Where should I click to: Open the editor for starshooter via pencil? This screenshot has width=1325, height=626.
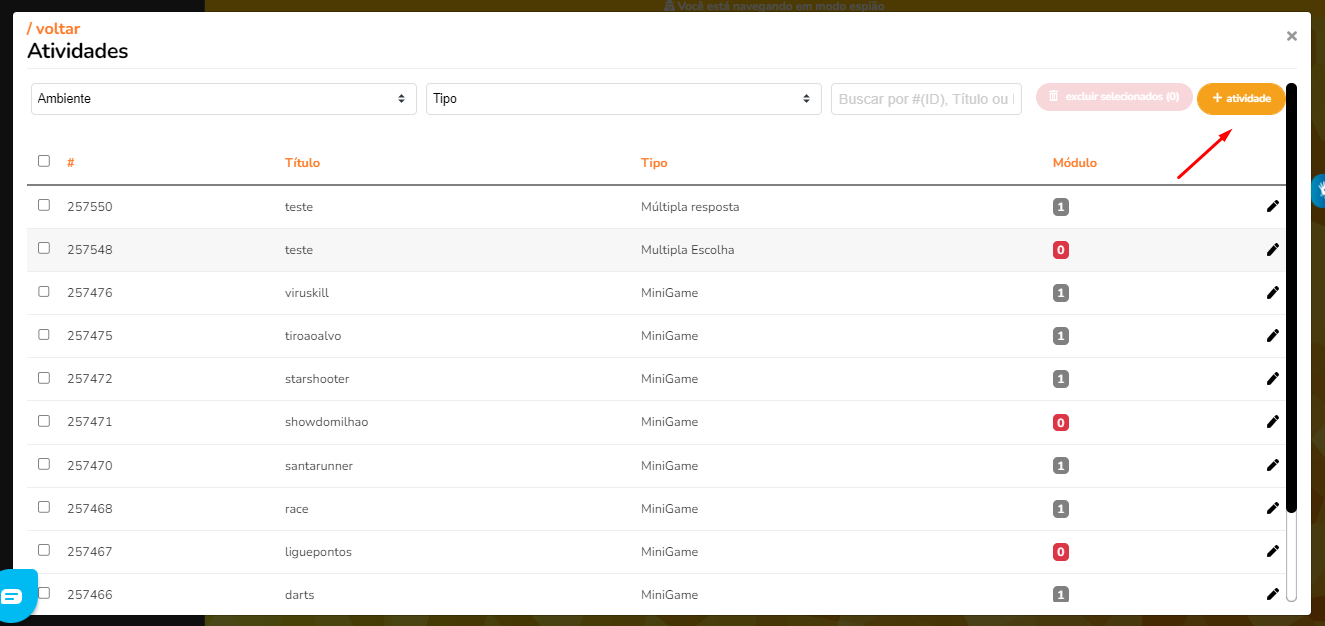click(1272, 378)
